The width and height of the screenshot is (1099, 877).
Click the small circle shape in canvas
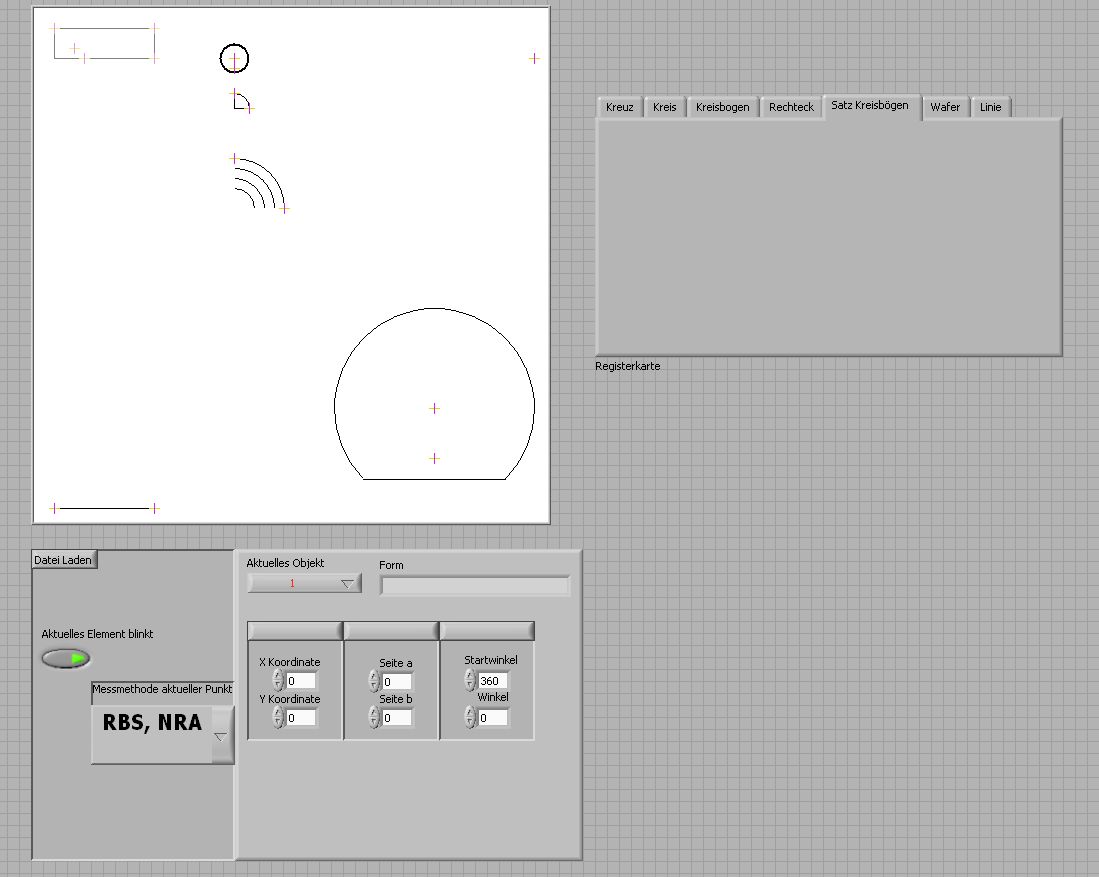point(234,58)
